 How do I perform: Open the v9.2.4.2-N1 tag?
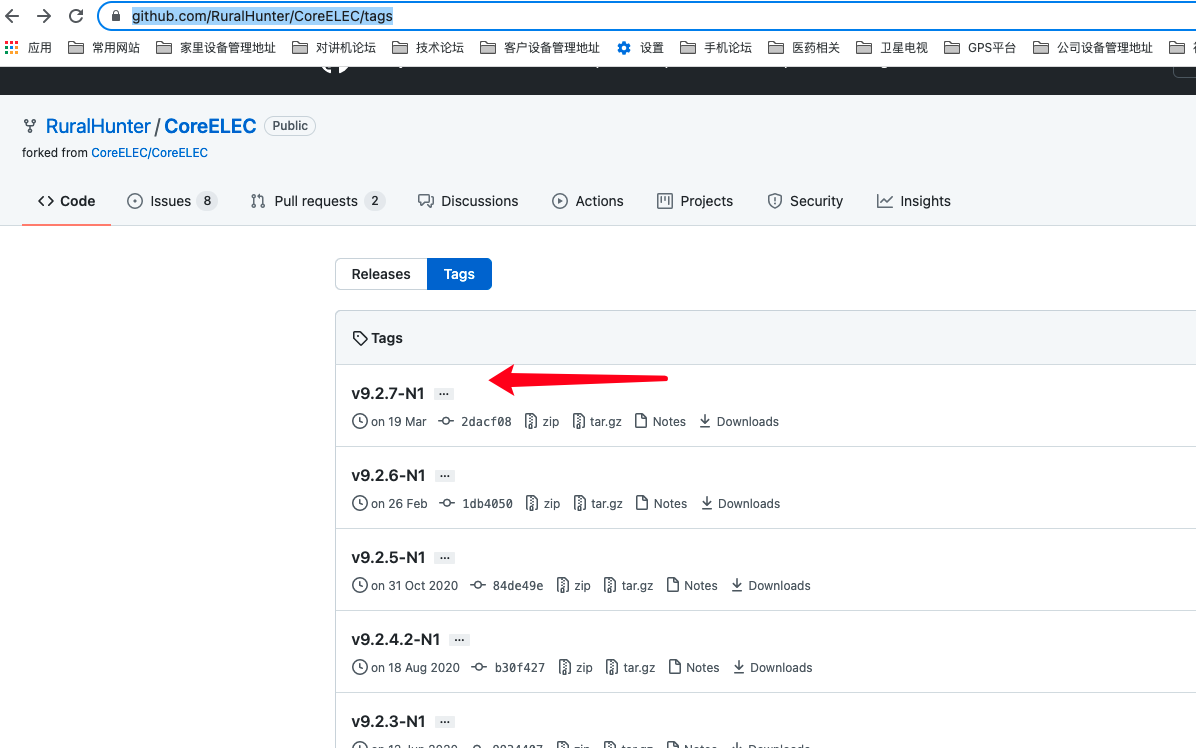pyautogui.click(x=396, y=640)
